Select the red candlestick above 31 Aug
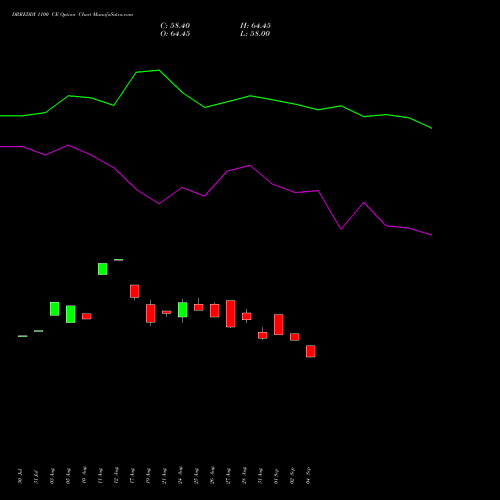 coord(263,335)
